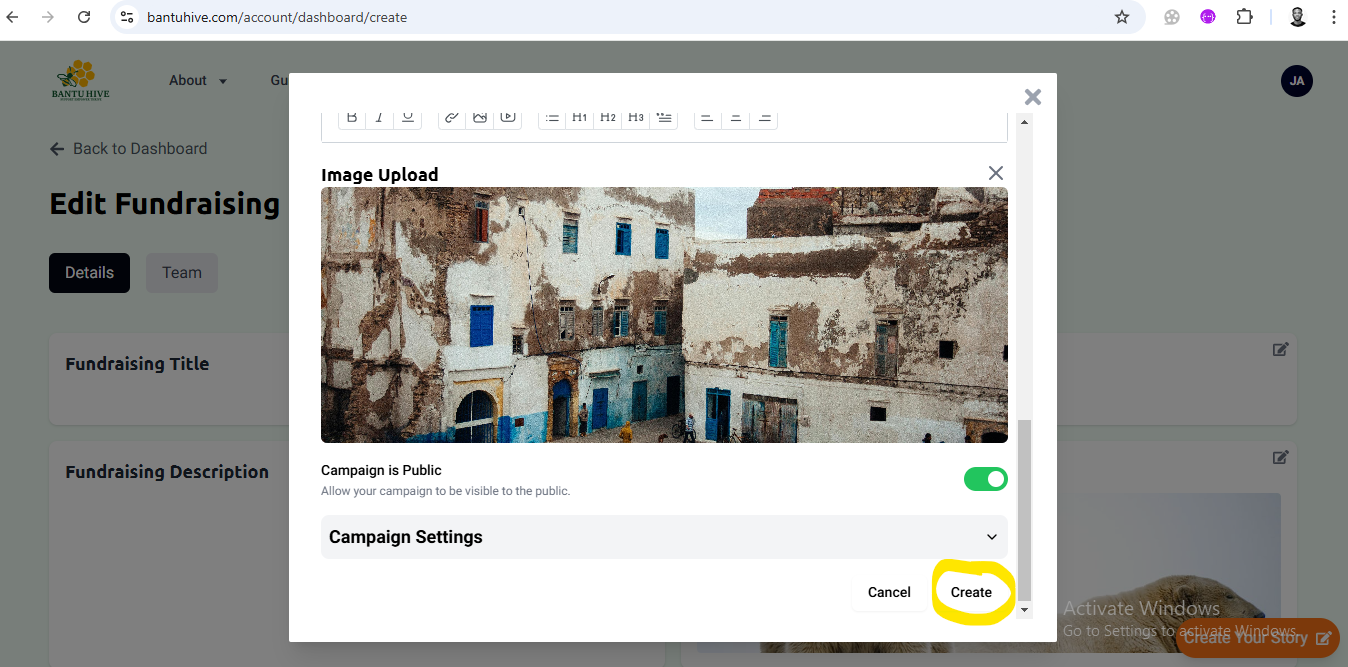Toggle bold formatting in editor toolbar
The width and height of the screenshot is (1348, 667).
click(352, 117)
